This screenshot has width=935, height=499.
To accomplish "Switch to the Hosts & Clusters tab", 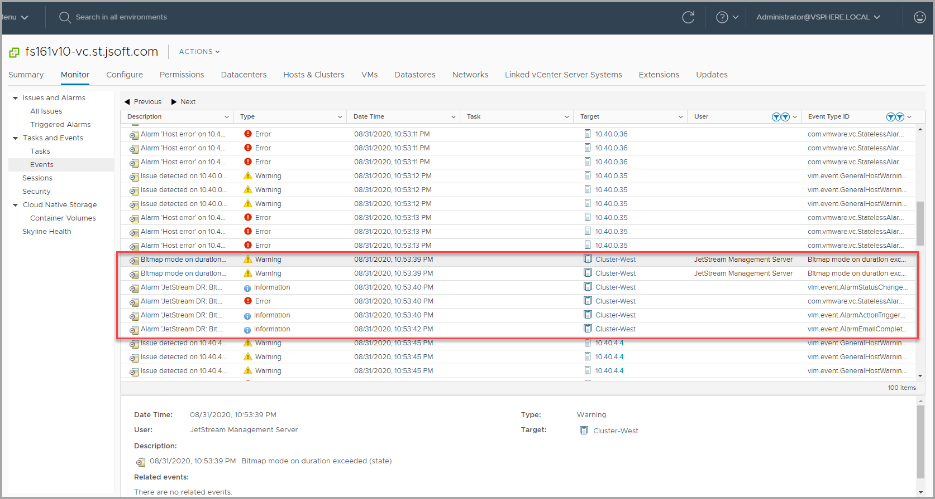I will pyautogui.click(x=313, y=74).
